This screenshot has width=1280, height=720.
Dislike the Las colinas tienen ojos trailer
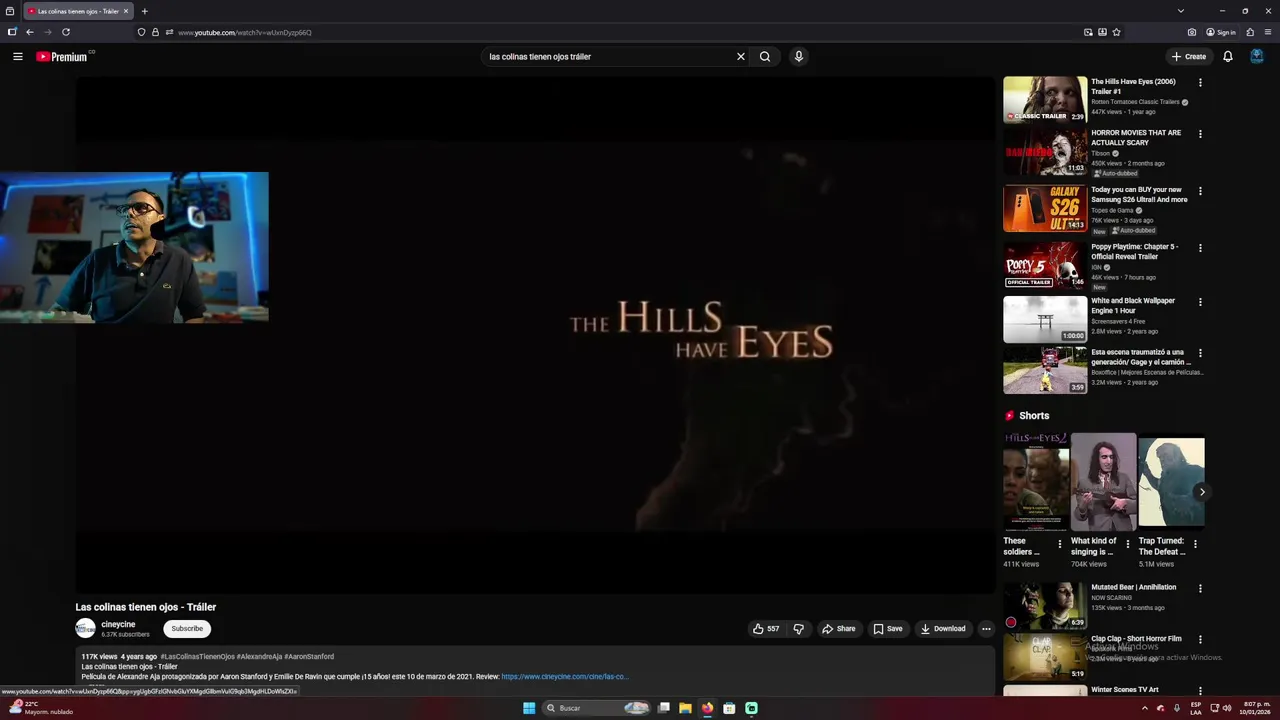798,629
